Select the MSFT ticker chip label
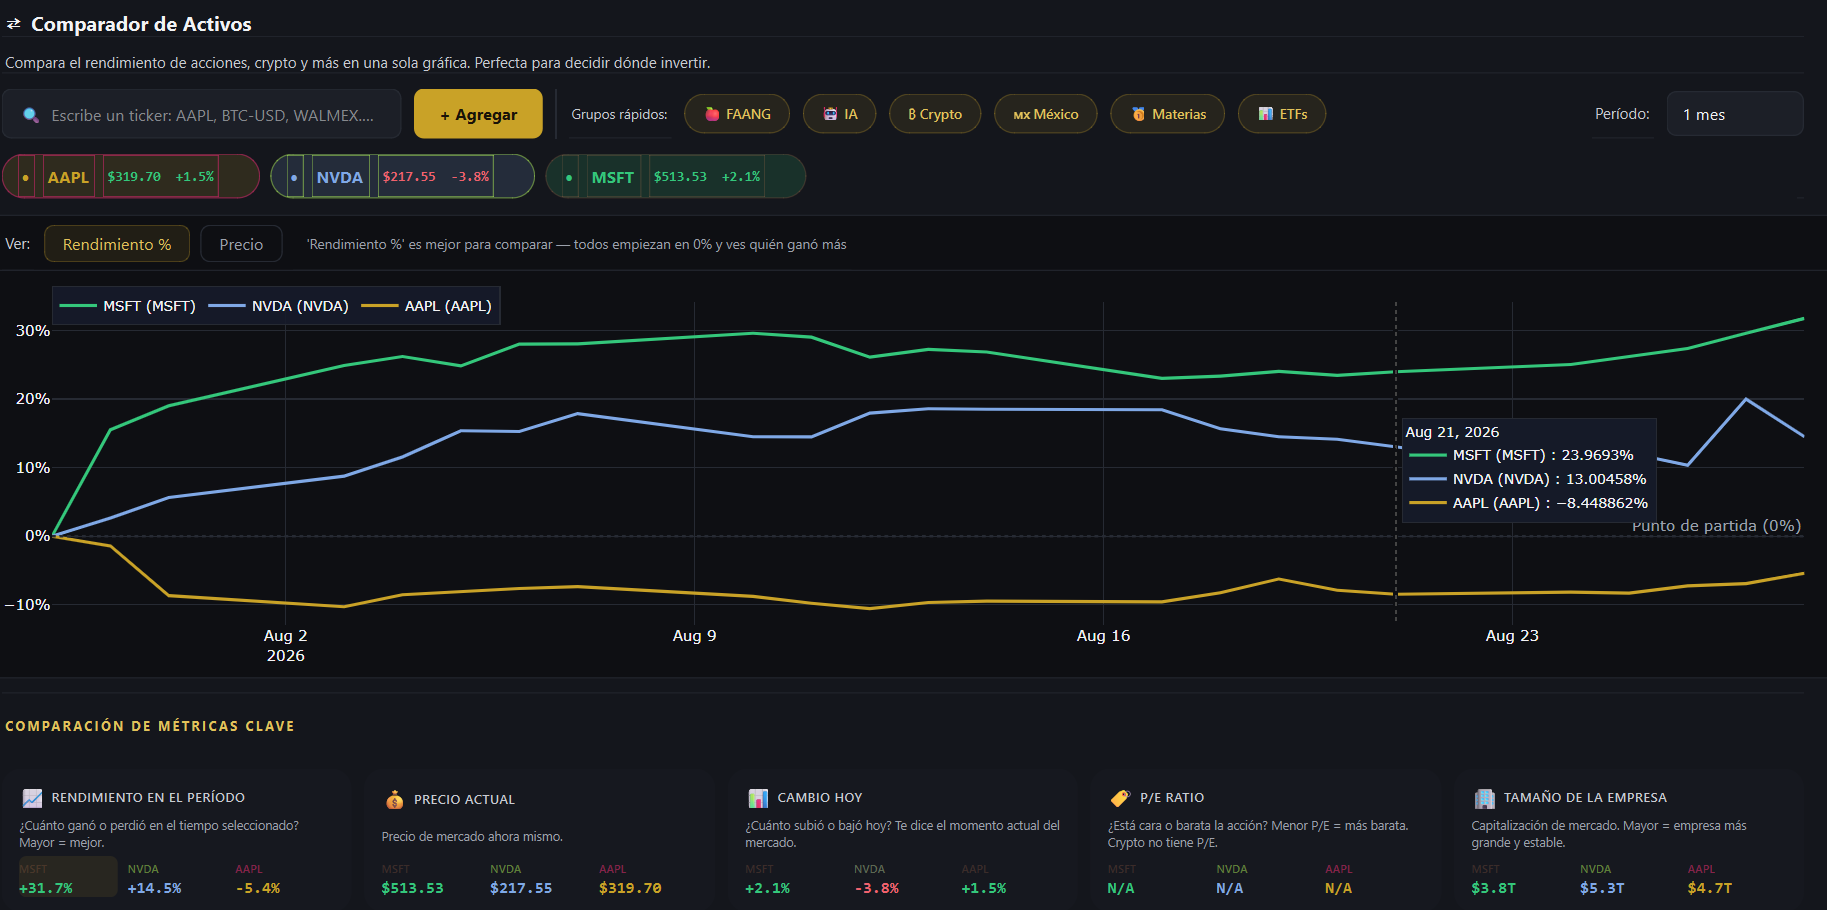 (x=613, y=177)
